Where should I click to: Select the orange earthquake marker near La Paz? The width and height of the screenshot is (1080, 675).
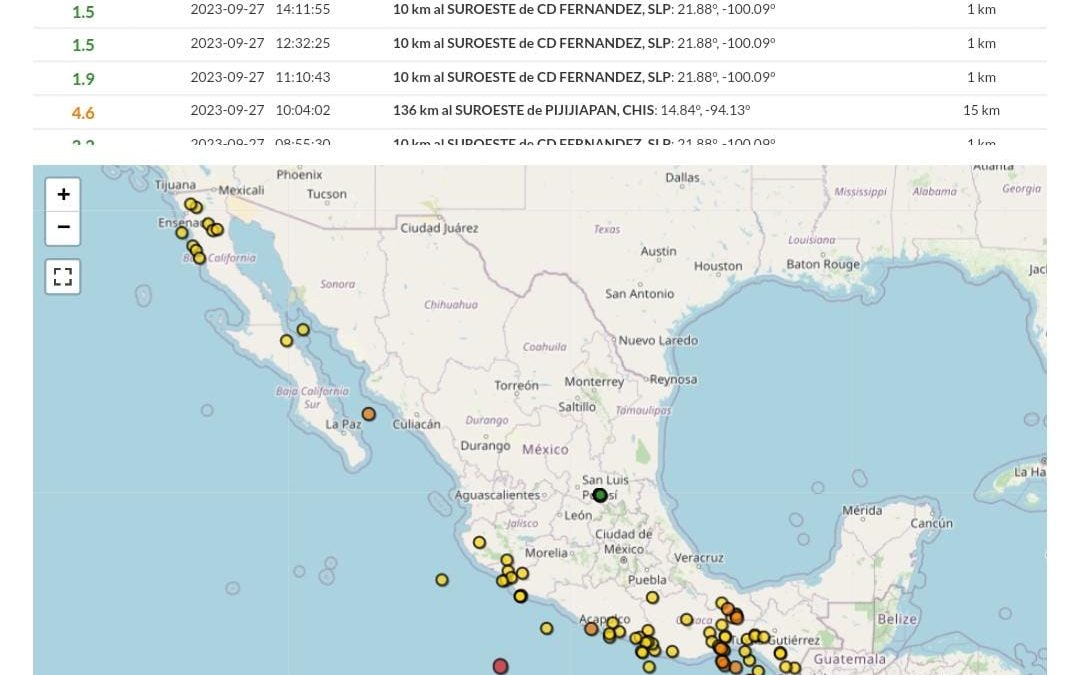click(368, 414)
